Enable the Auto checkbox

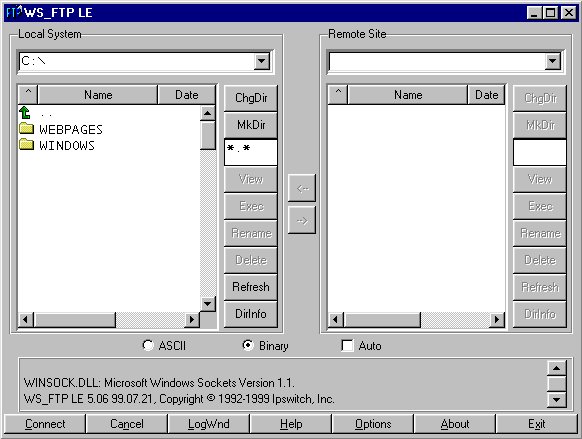[x=347, y=345]
